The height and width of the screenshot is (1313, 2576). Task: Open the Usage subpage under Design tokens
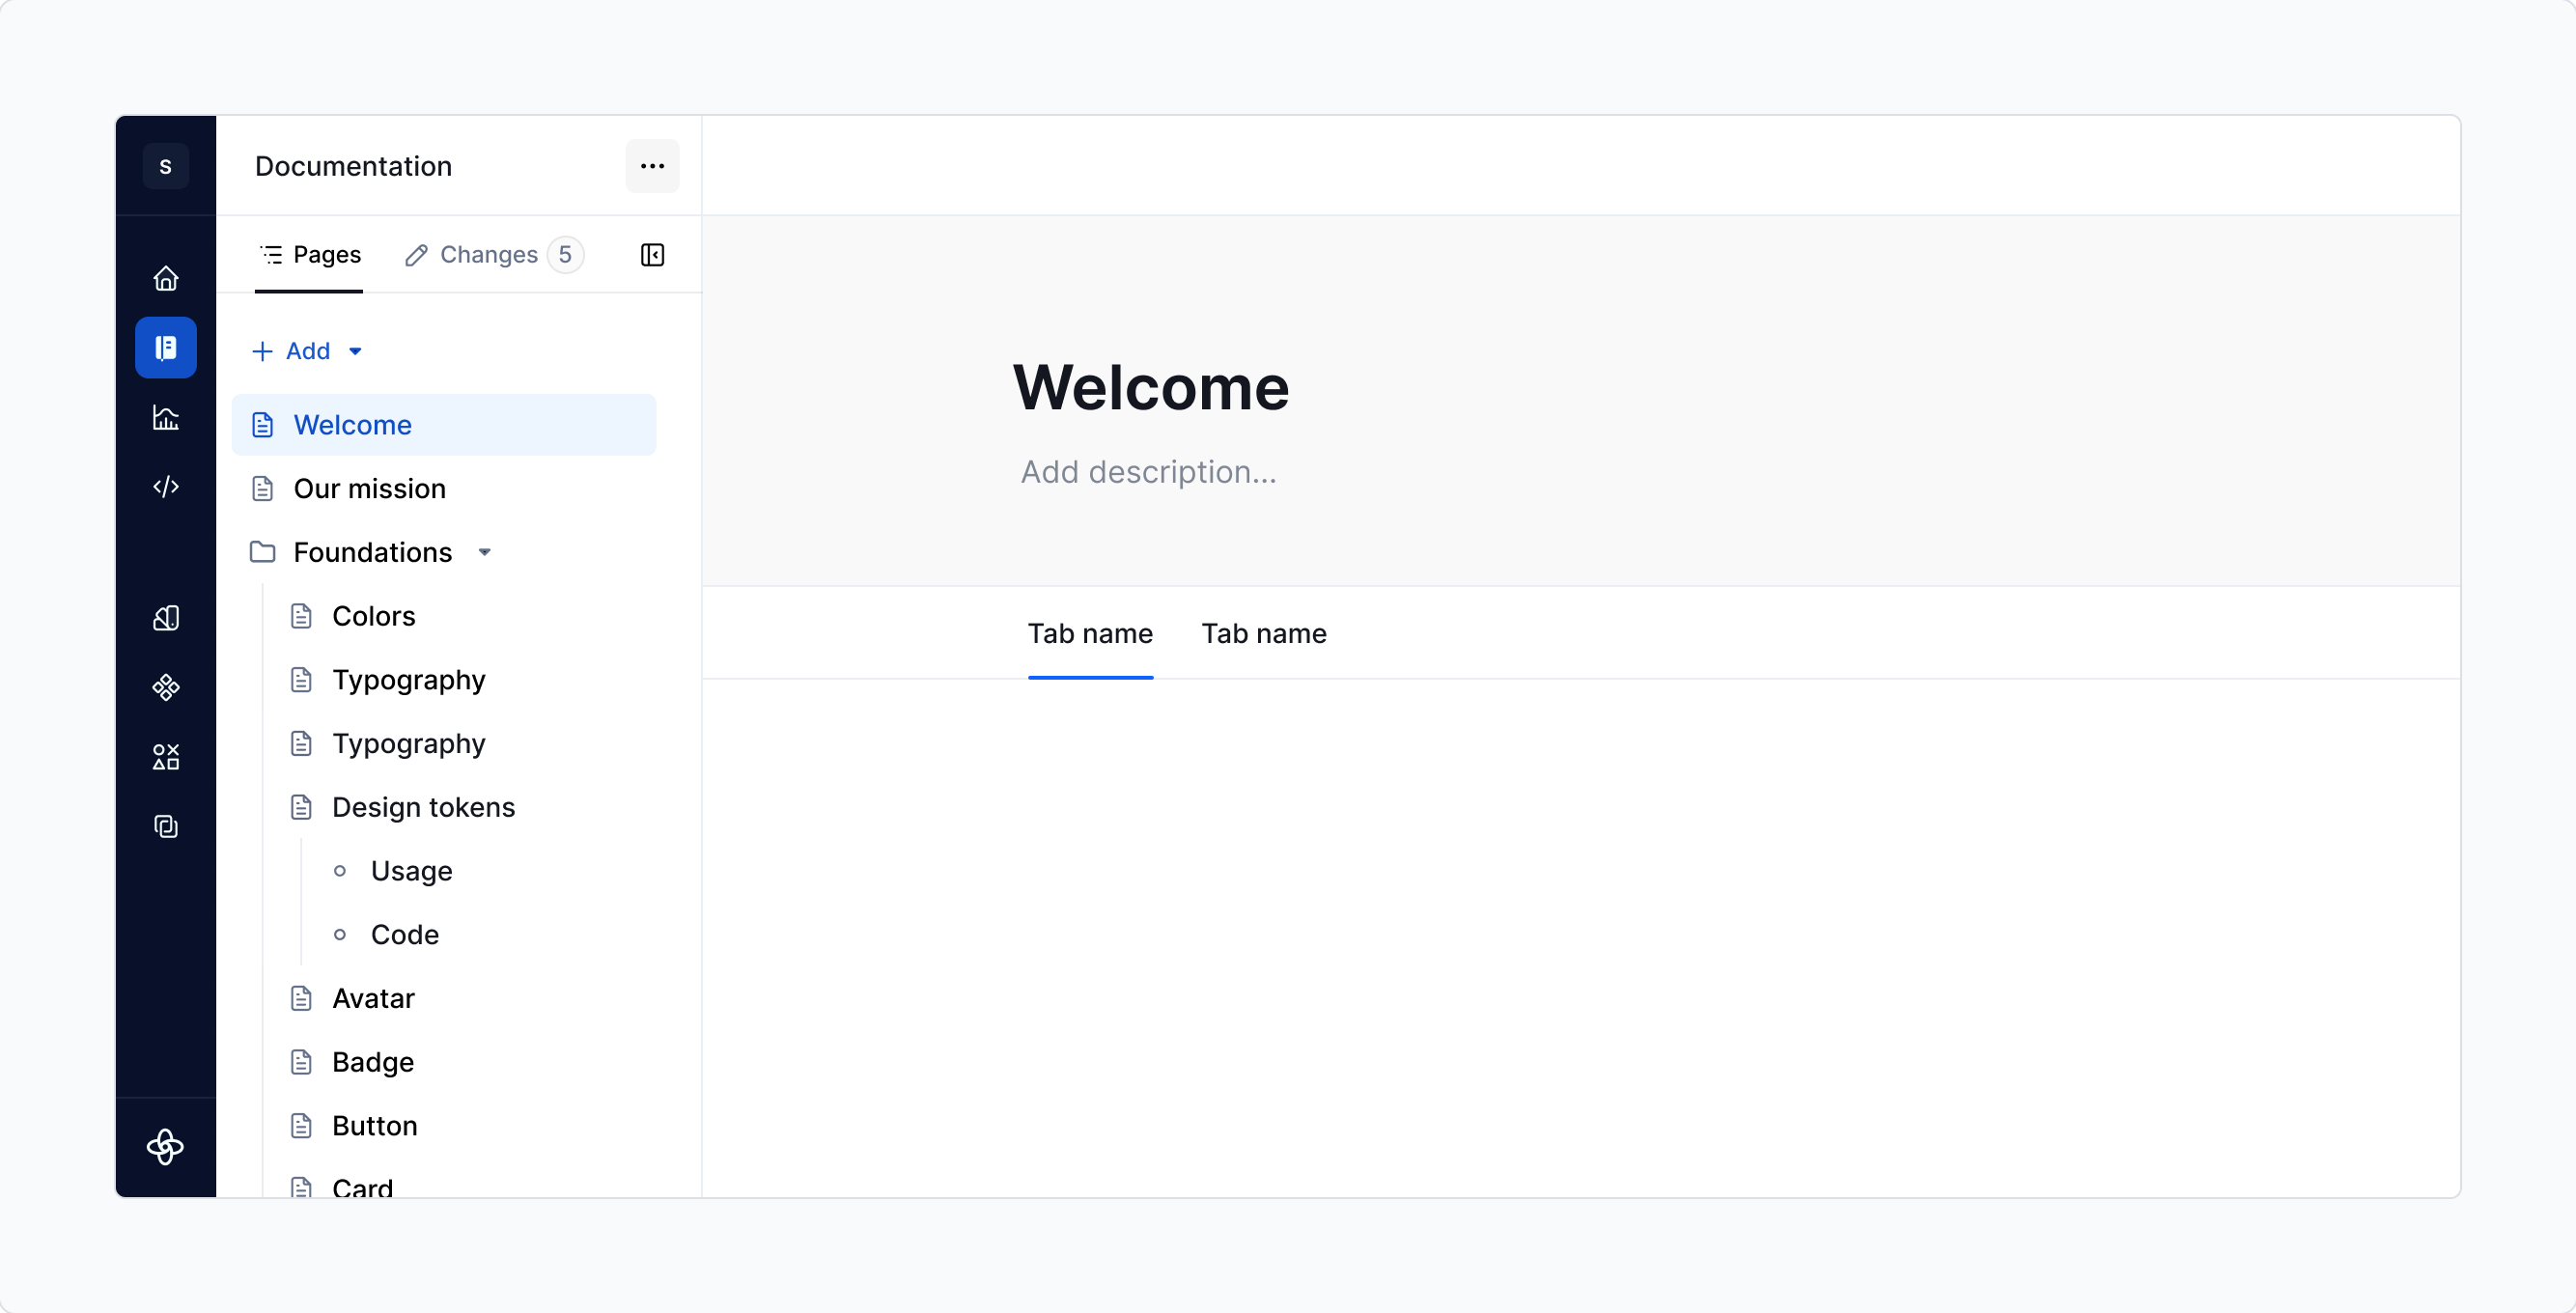coord(411,871)
